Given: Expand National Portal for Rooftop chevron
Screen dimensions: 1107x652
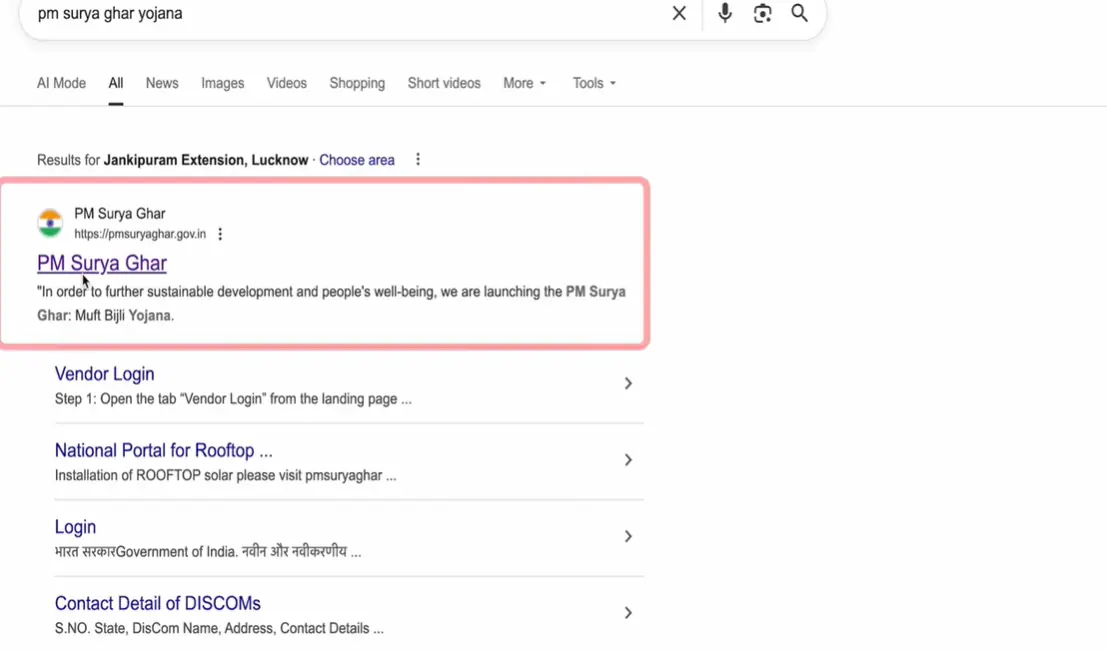Looking at the screenshot, I should click(628, 460).
